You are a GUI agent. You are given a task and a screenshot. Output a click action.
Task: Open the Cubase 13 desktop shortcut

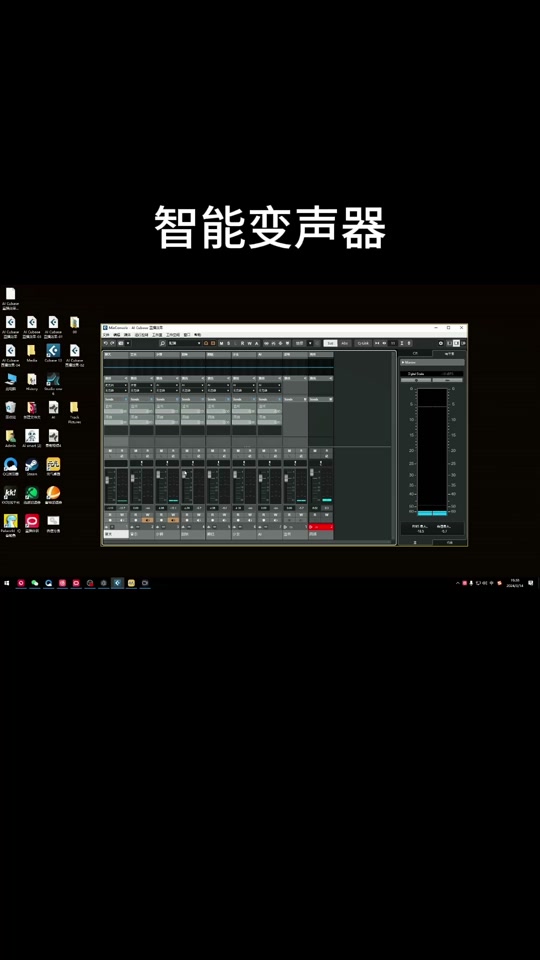(53, 353)
